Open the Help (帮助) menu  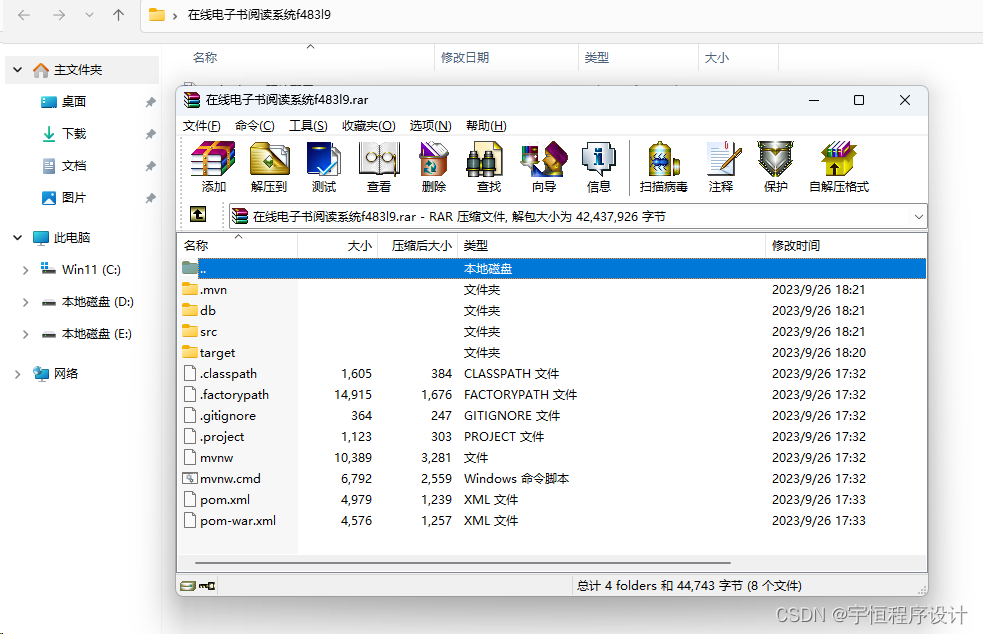pos(486,125)
